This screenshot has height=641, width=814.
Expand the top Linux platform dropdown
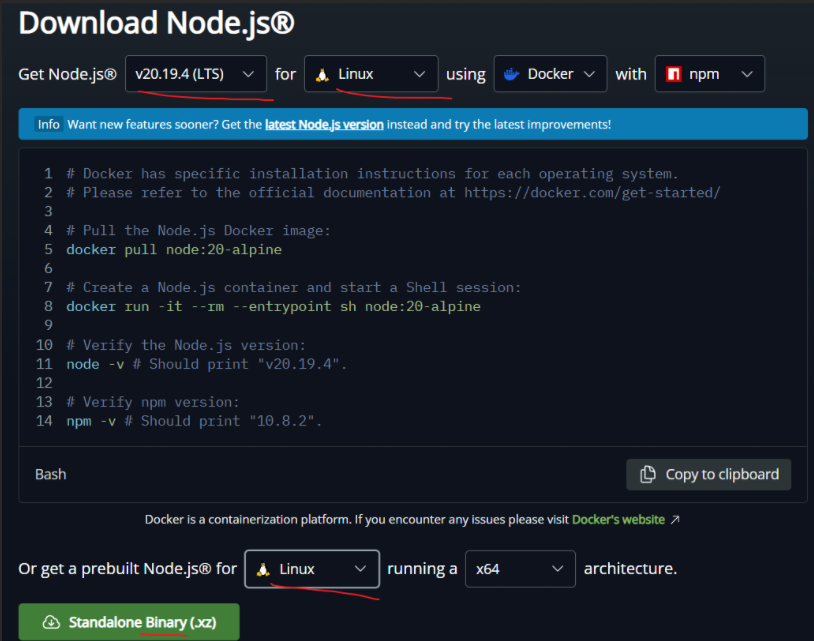tap(371, 75)
